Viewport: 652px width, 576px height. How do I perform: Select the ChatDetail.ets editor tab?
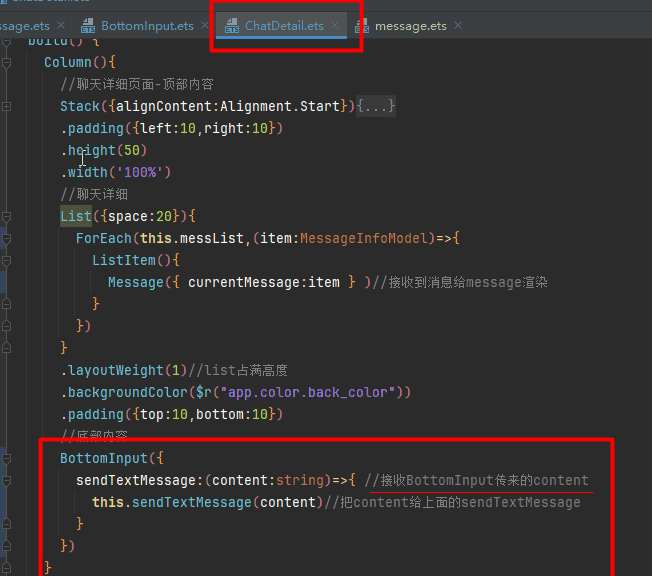(284, 26)
